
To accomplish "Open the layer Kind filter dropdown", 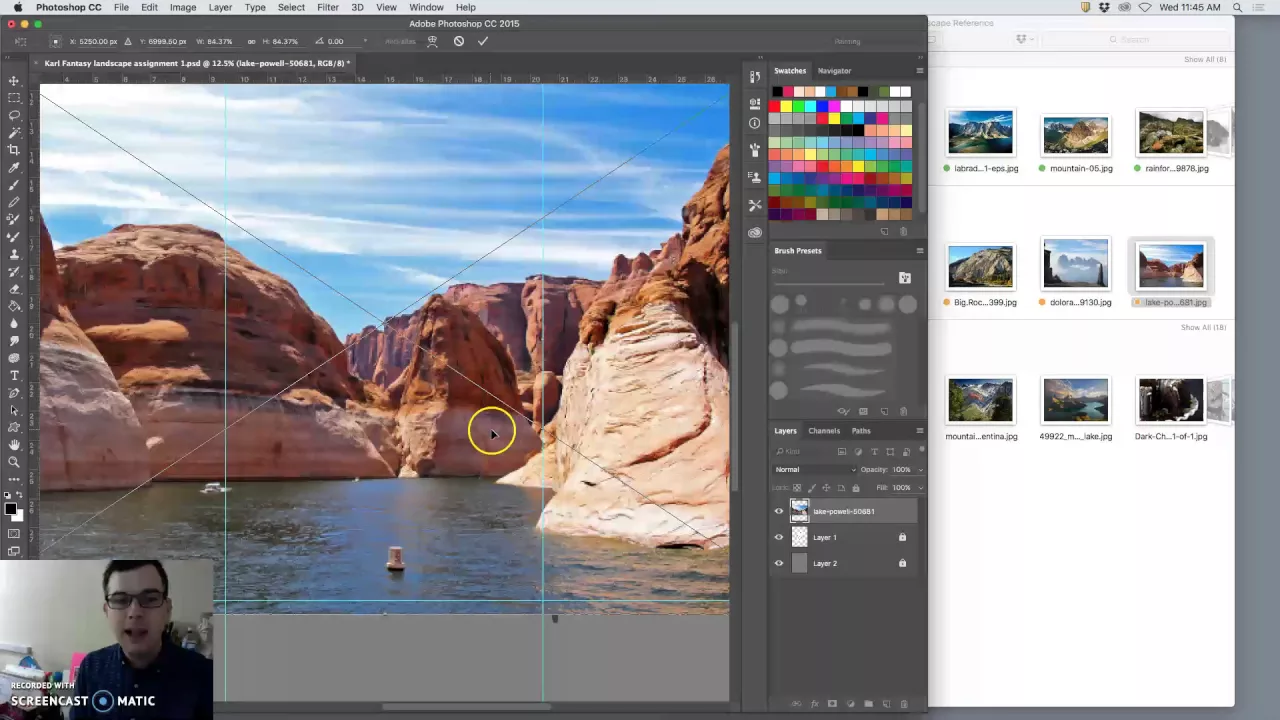I will pyautogui.click(x=803, y=452).
